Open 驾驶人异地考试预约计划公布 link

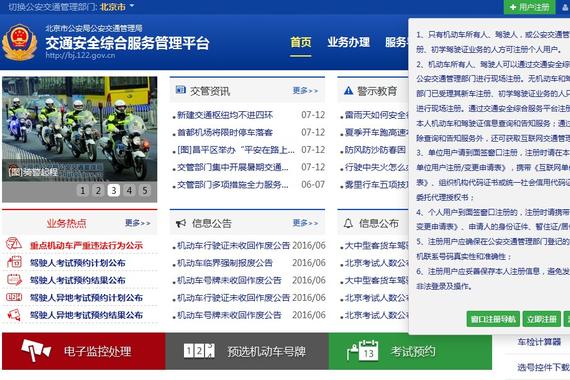tap(86, 298)
